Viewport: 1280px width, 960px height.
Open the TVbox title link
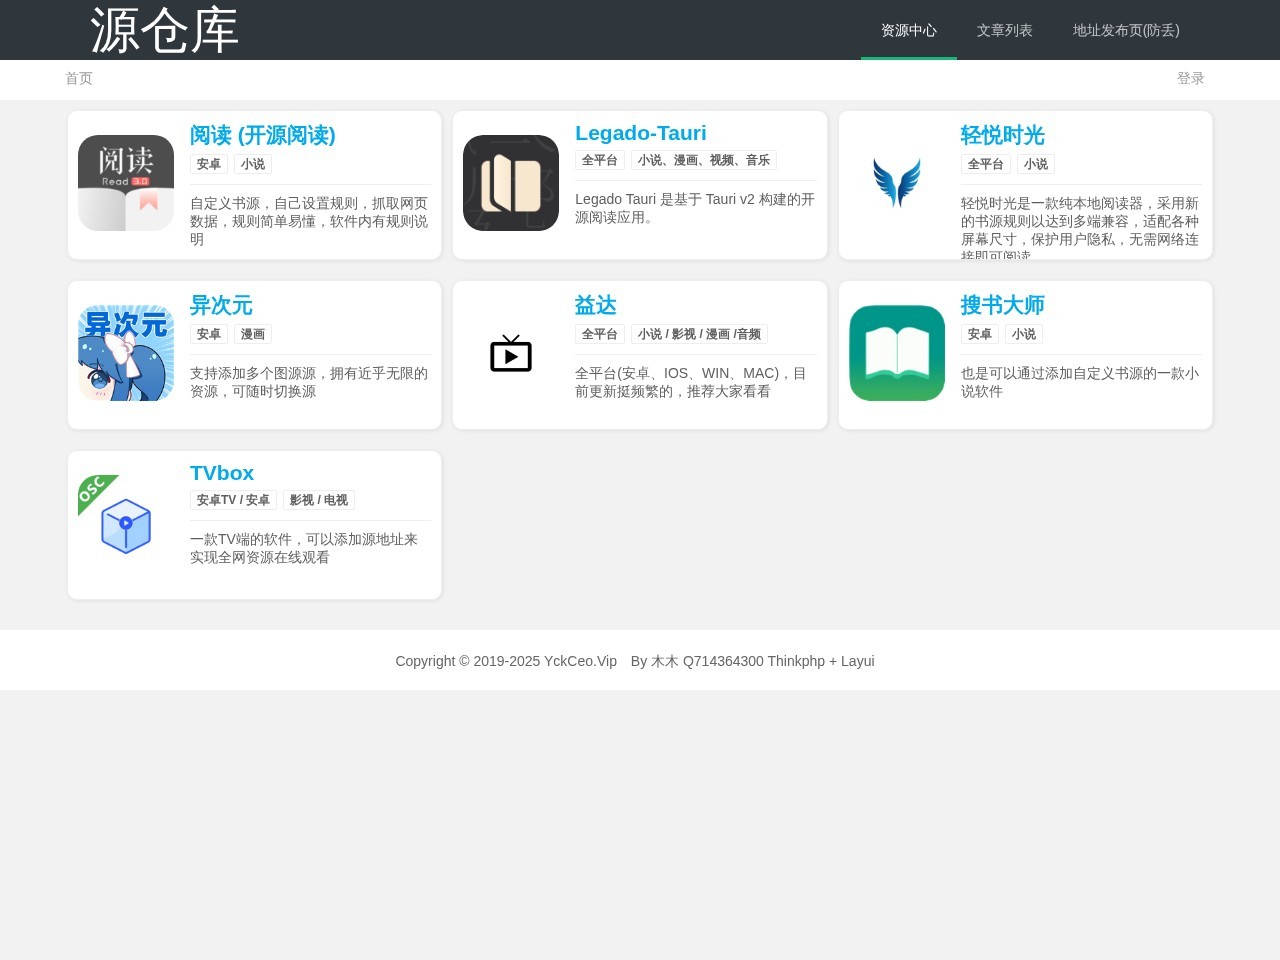pyautogui.click(x=222, y=473)
